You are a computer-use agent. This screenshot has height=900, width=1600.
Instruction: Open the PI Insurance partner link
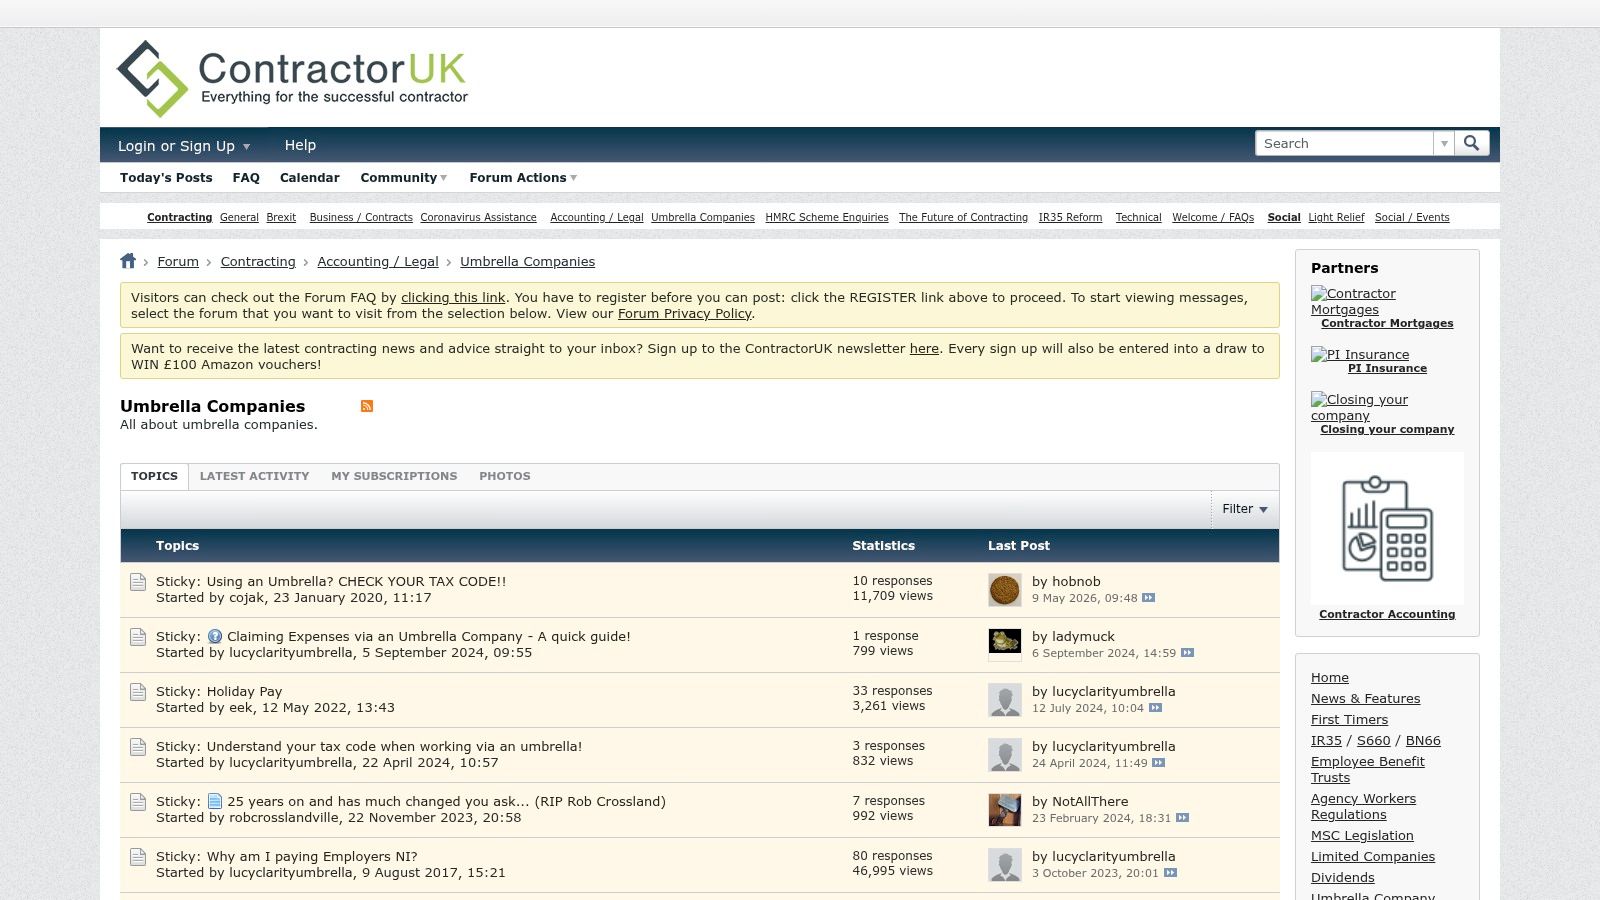pos(1387,369)
